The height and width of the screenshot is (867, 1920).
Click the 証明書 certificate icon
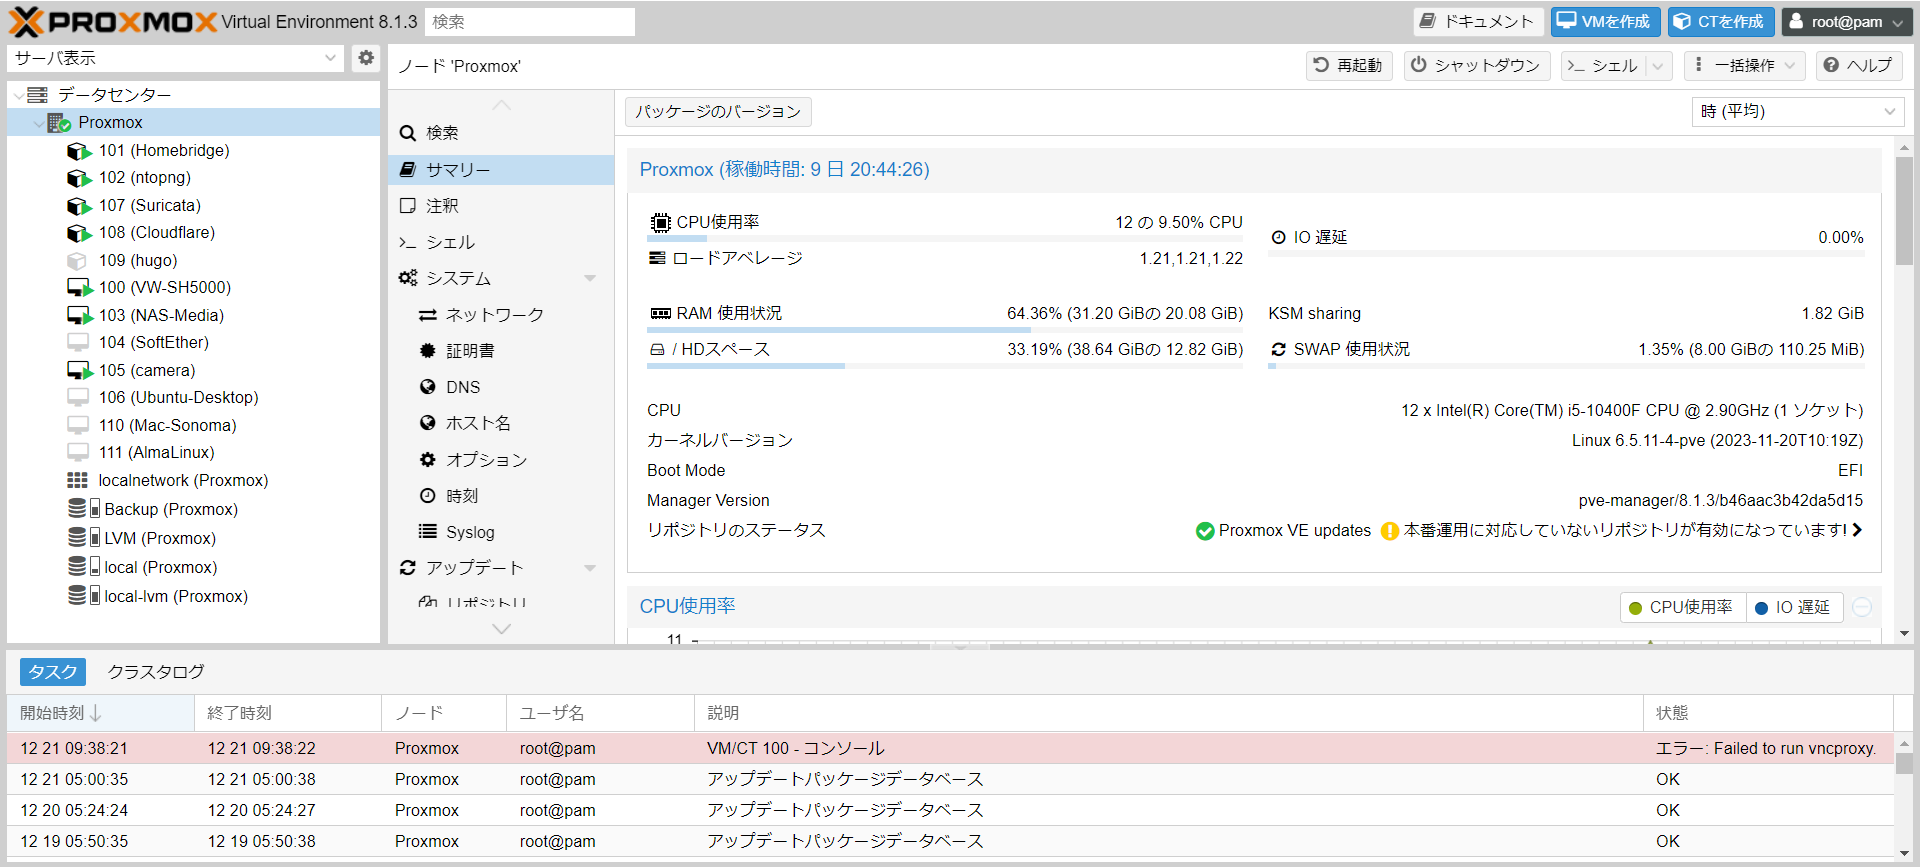(x=428, y=351)
